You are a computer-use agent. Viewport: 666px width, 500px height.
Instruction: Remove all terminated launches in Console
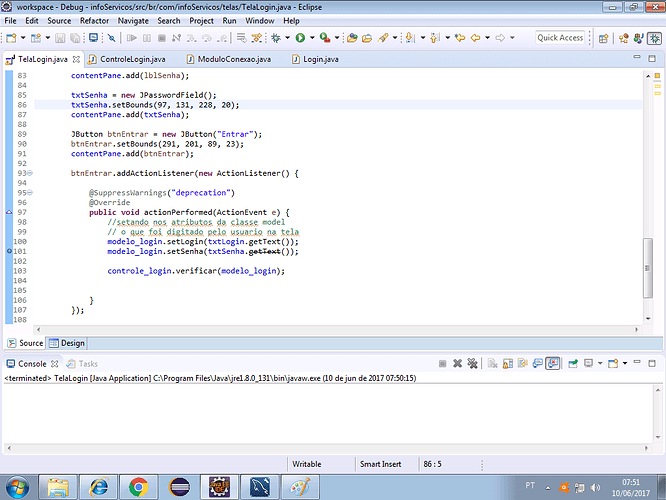472,365
